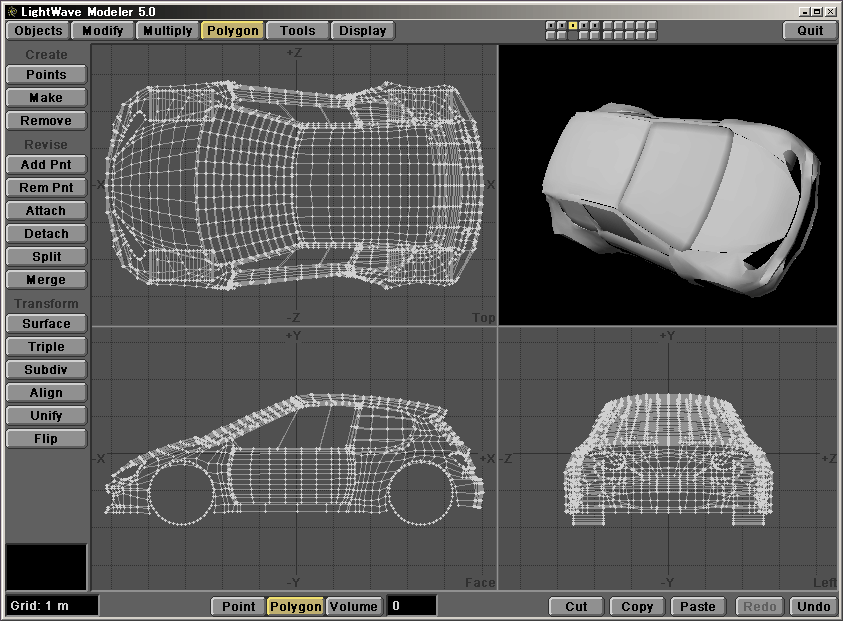843x621 pixels.
Task: Click the Copy button
Action: [637, 606]
